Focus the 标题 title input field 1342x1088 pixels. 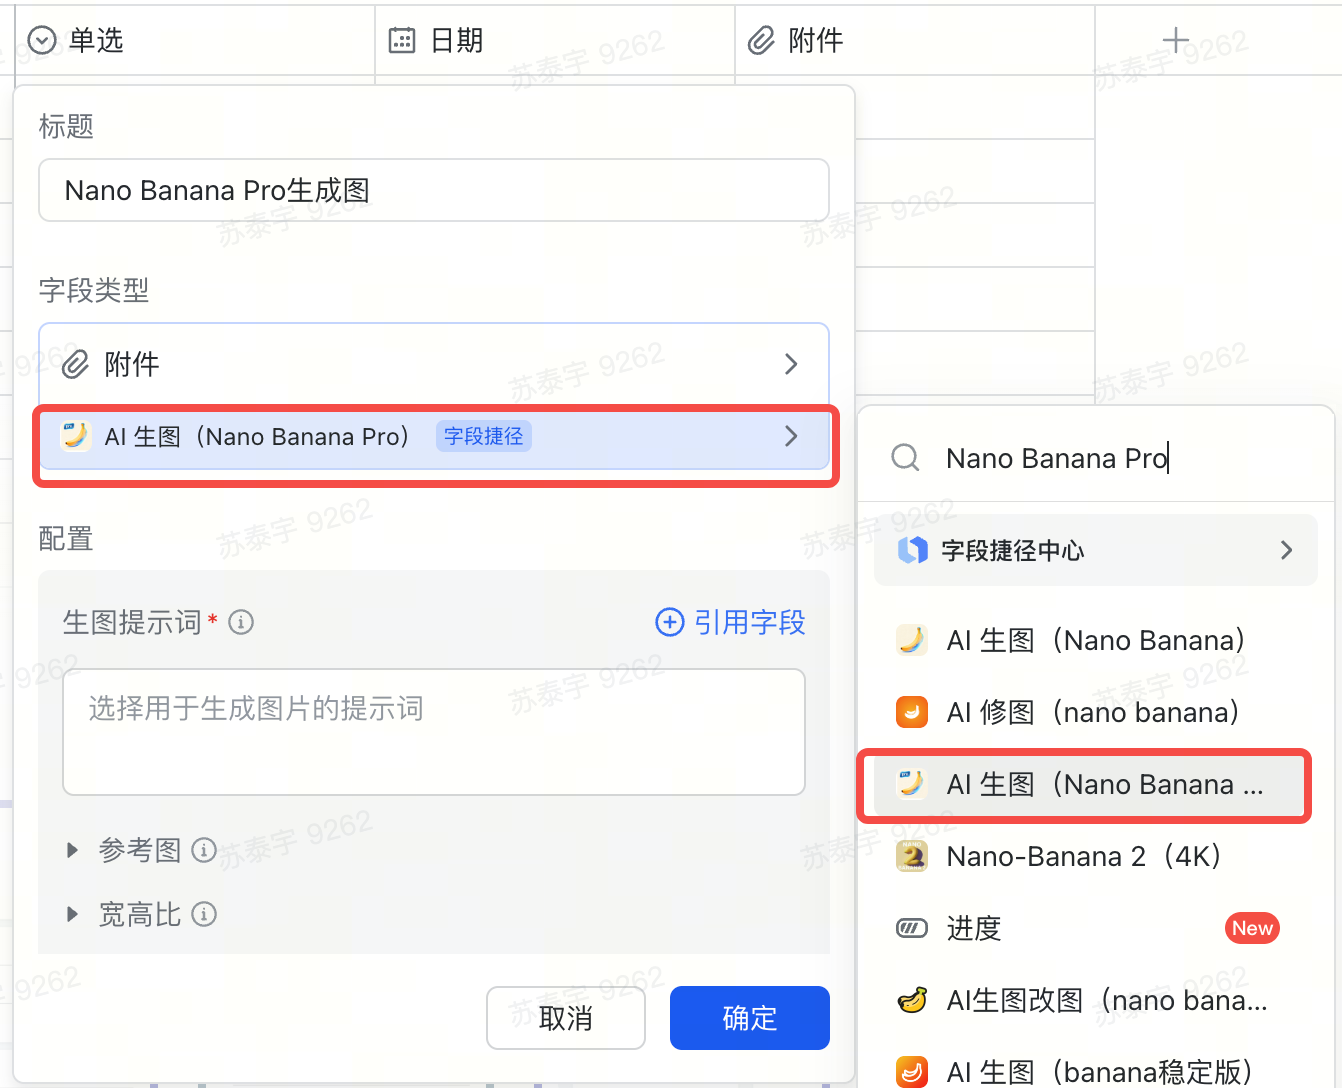(x=433, y=190)
